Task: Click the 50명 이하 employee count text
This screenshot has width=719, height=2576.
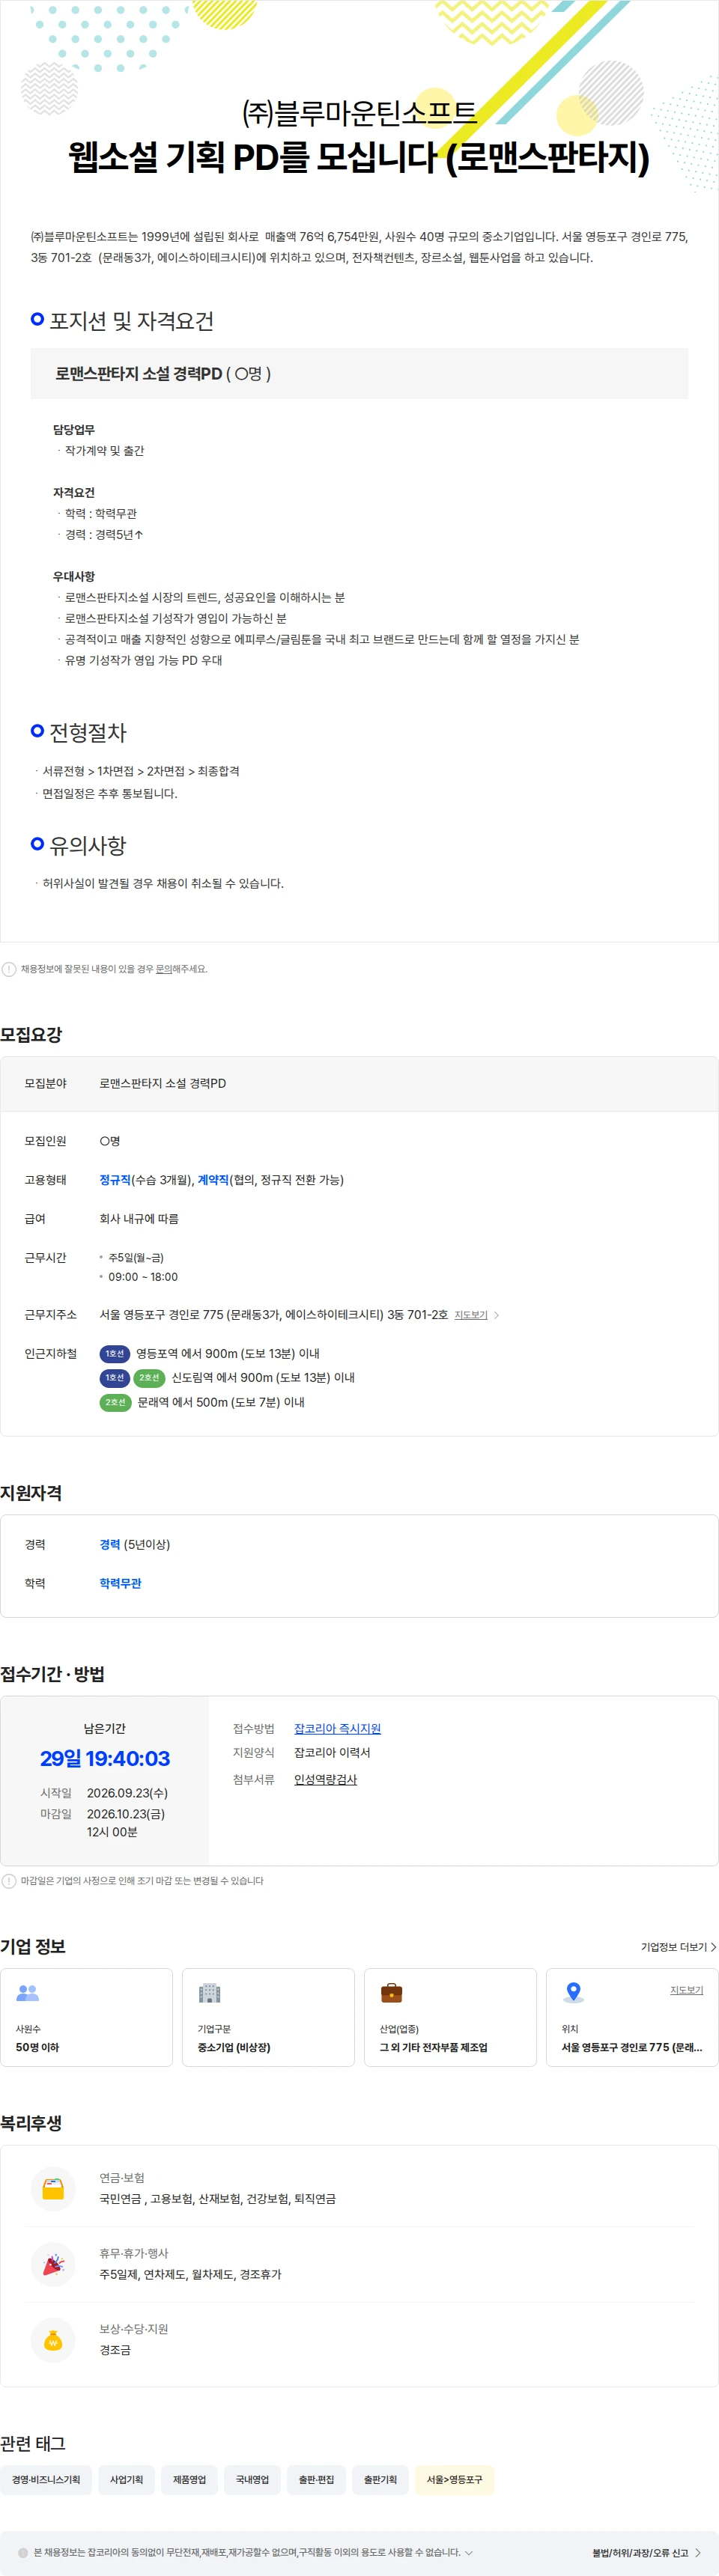Action: point(37,2047)
